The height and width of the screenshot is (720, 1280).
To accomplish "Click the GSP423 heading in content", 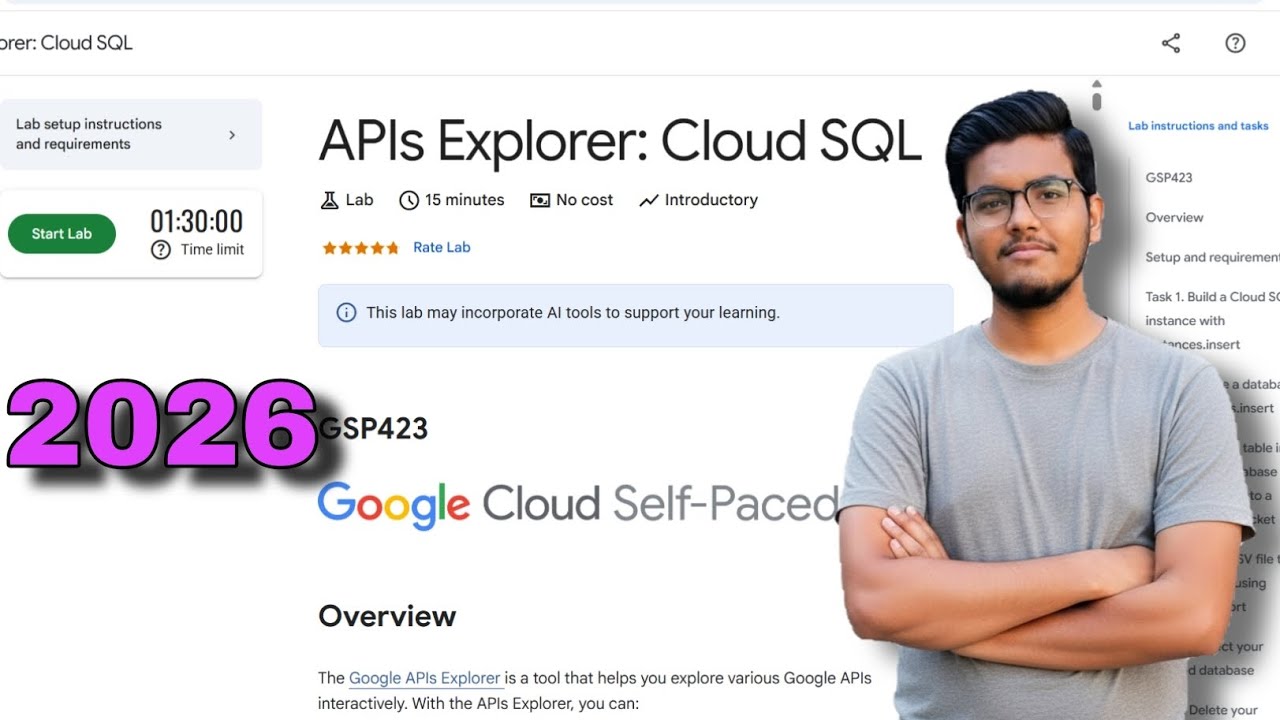I will [x=373, y=430].
